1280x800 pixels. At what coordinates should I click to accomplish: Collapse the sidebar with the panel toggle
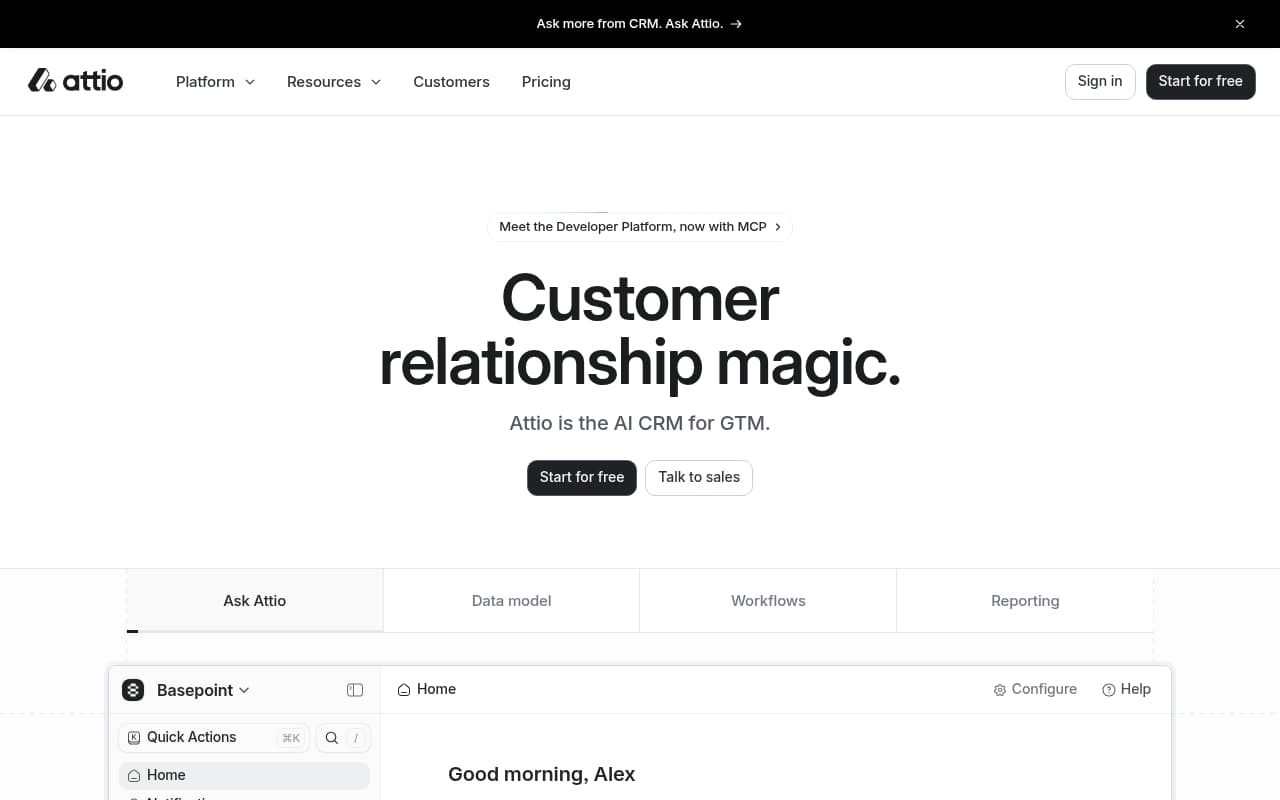355,690
